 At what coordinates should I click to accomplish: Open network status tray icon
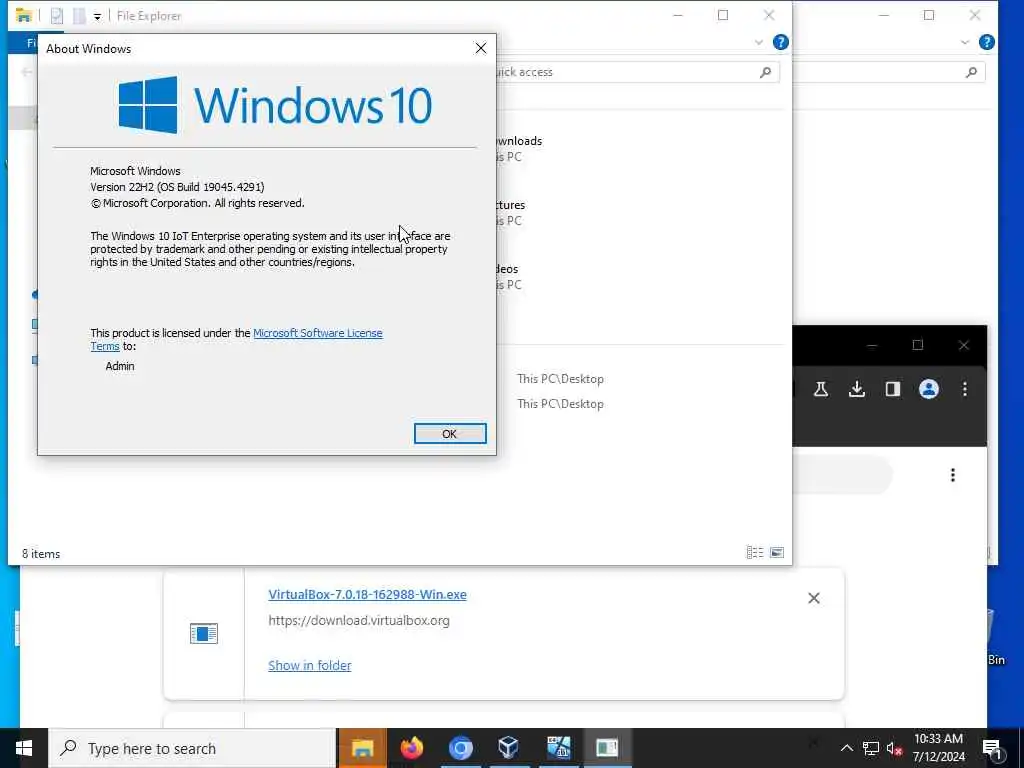pos(871,748)
